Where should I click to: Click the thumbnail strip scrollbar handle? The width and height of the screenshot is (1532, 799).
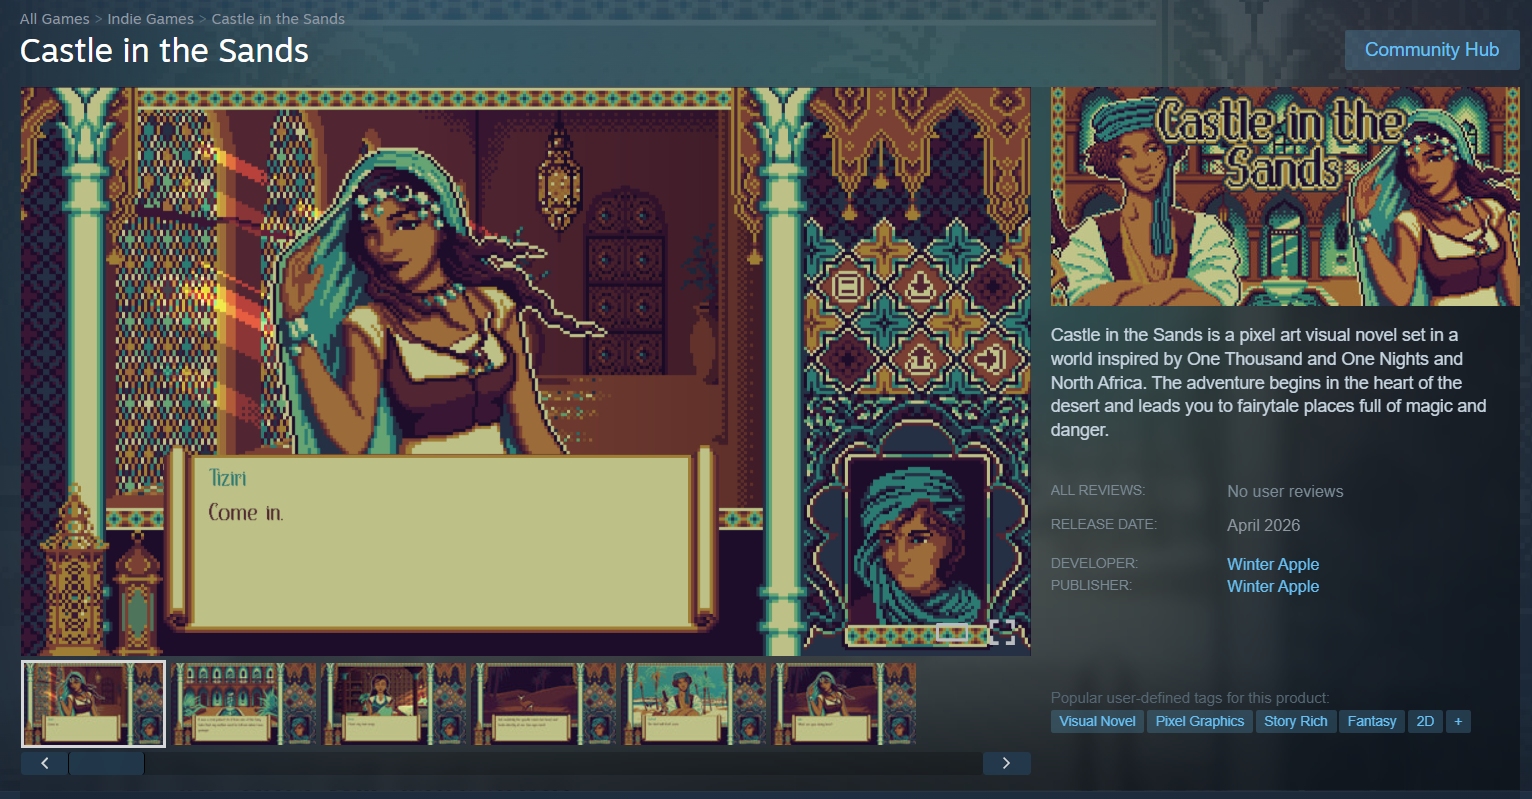[x=106, y=763]
